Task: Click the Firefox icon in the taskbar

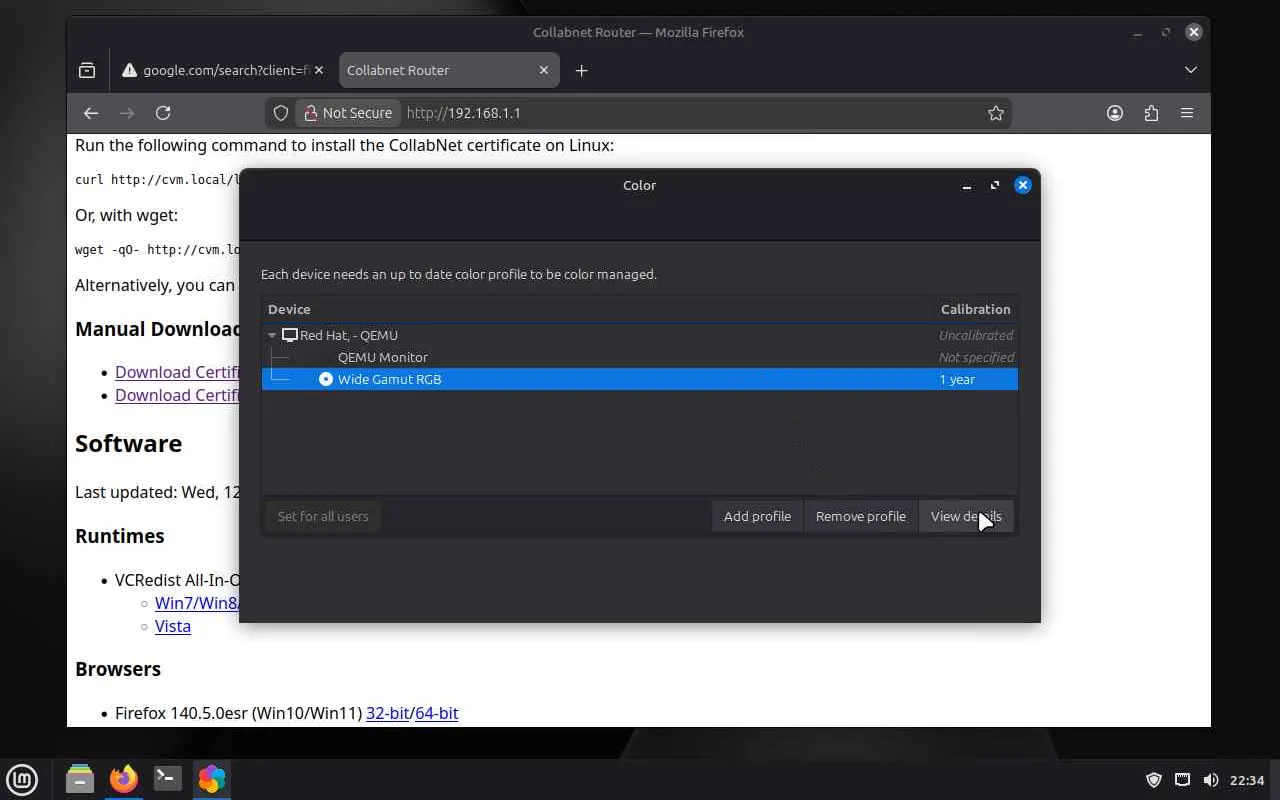Action: coord(124,779)
